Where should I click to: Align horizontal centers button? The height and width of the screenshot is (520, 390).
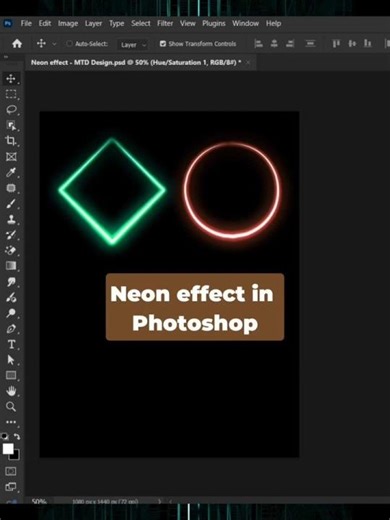point(274,44)
